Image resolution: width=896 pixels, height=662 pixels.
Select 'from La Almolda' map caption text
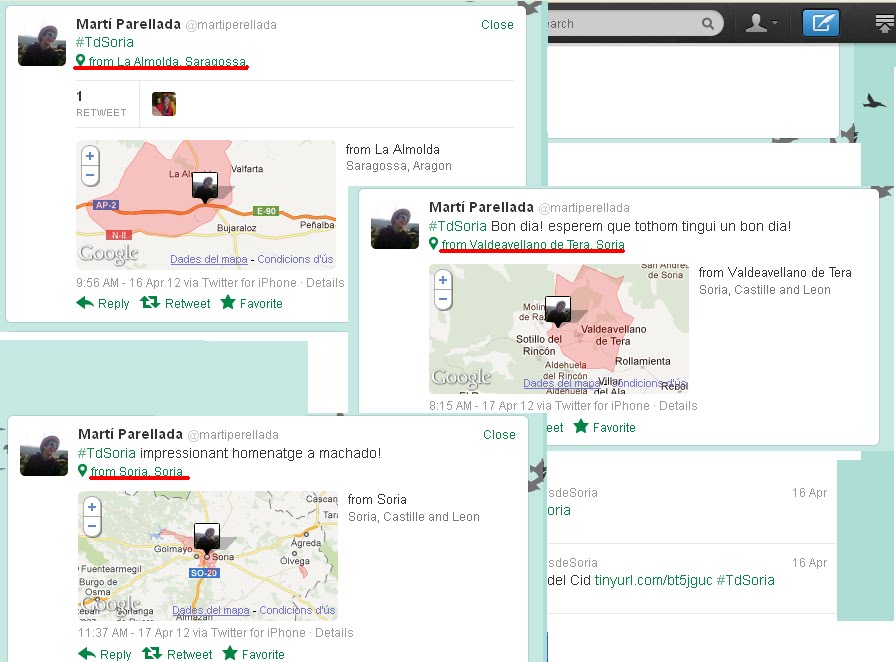(x=393, y=149)
